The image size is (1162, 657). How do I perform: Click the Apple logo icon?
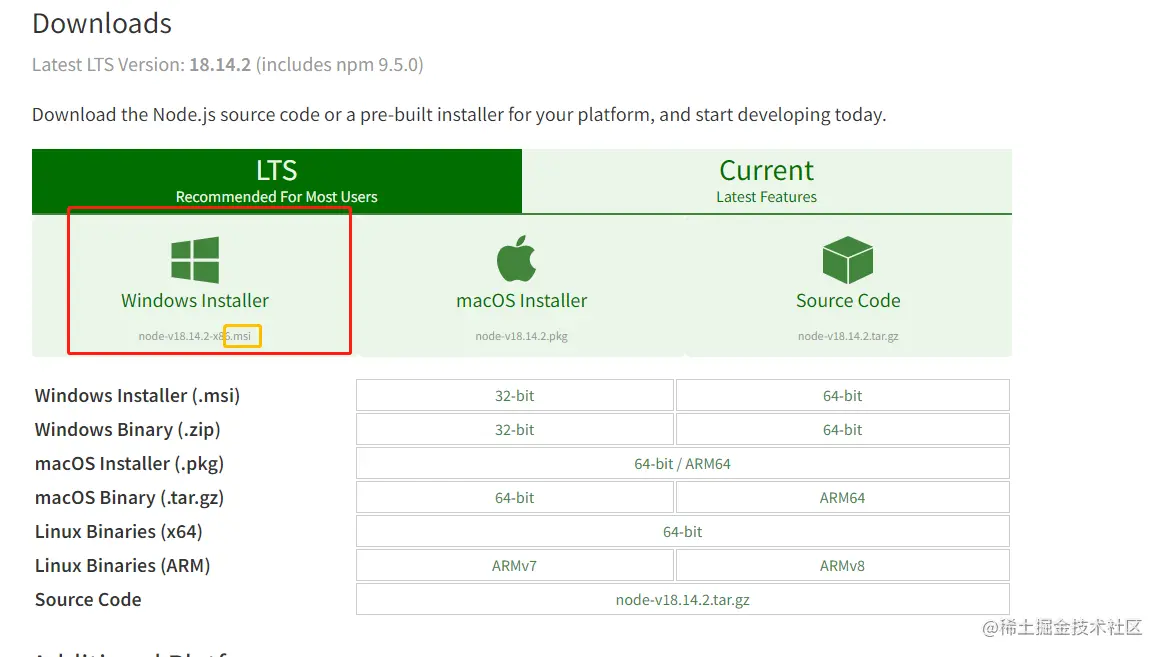coord(517,259)
